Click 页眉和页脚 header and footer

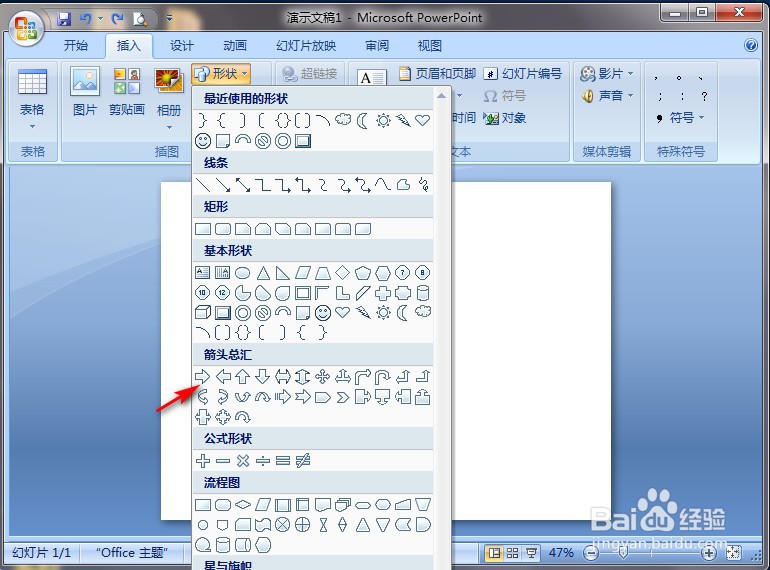click(x=437, y=74)
